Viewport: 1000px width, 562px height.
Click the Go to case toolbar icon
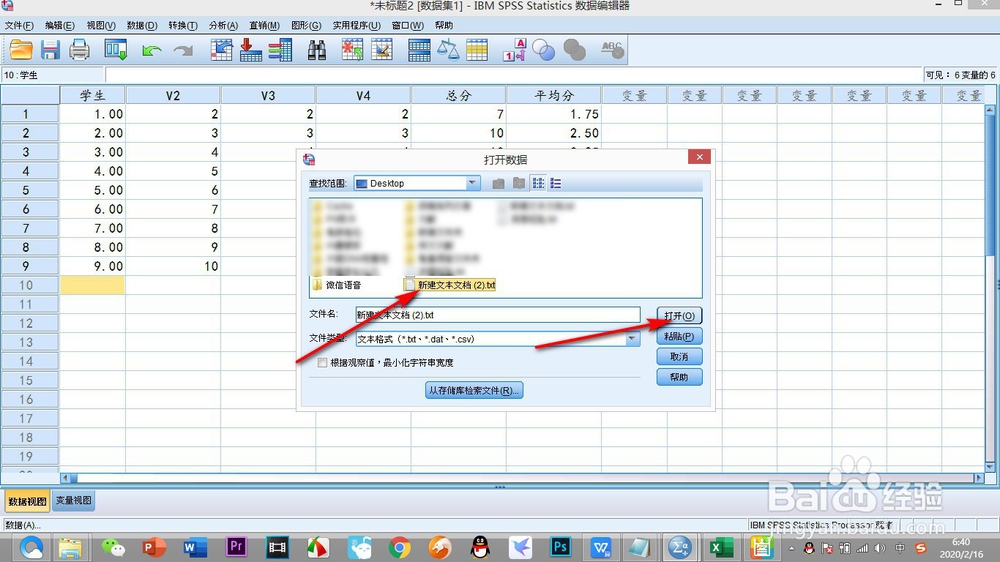221,50
